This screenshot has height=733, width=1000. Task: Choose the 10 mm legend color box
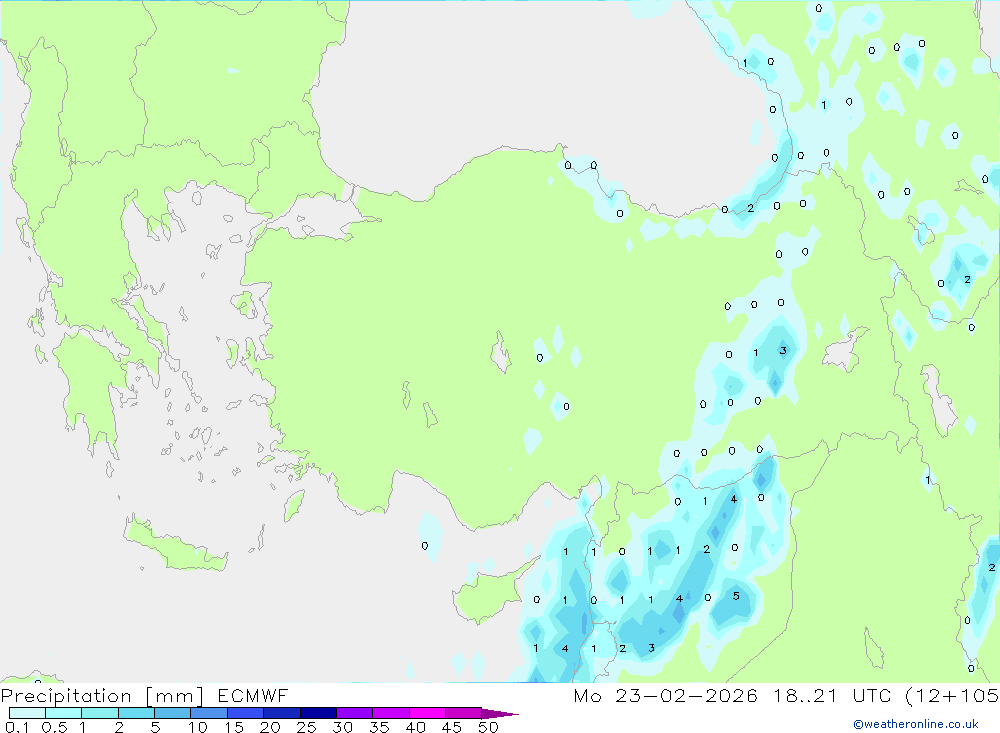(209, 713)
